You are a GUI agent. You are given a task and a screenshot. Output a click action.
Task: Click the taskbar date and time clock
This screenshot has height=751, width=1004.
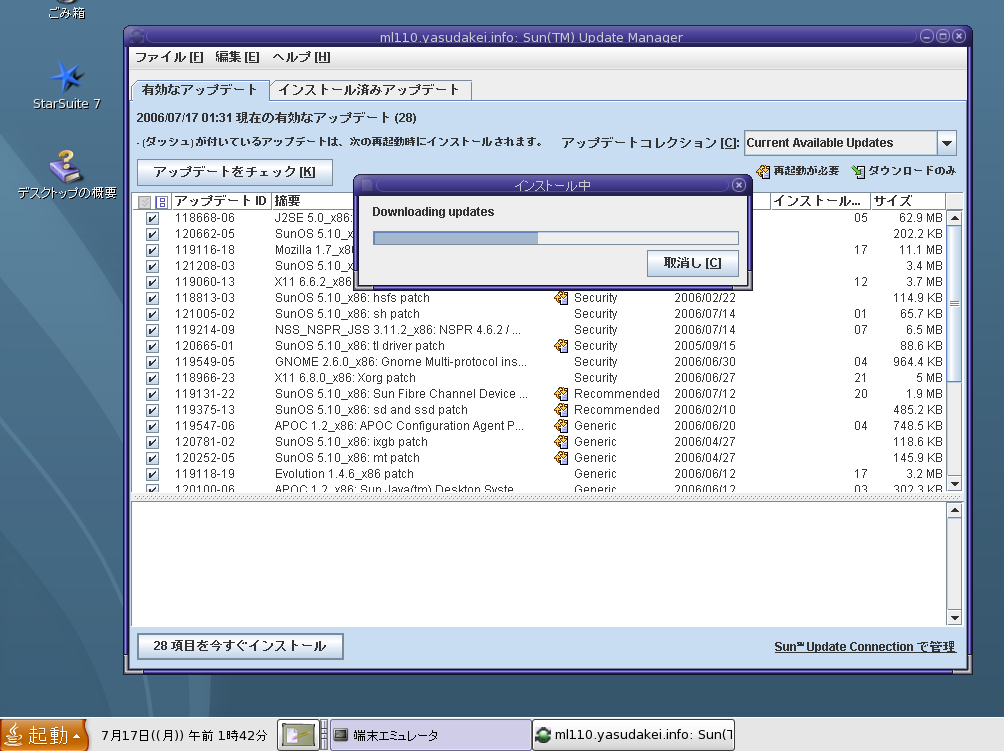click(184, 736)
